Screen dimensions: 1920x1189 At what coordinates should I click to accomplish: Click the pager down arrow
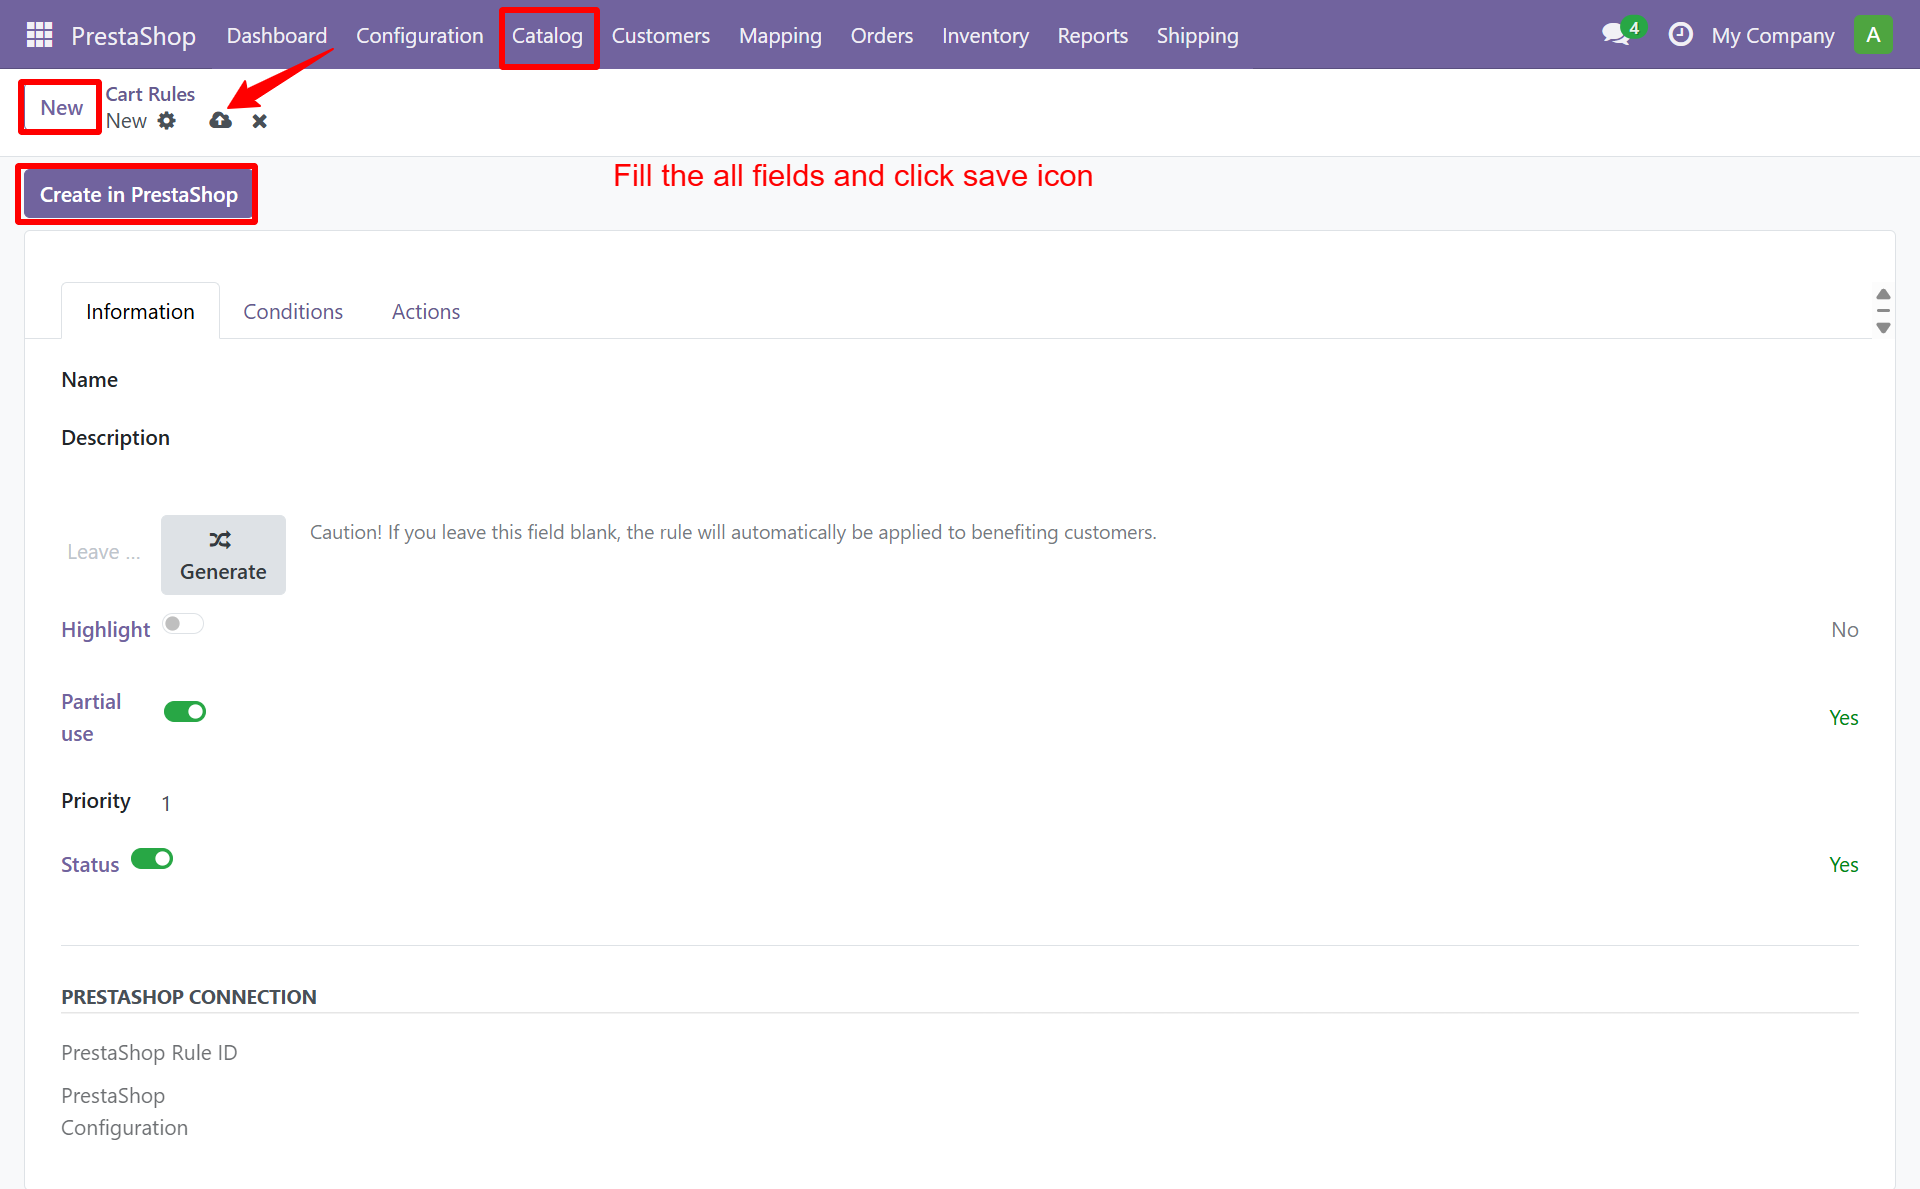pyautogui.click(x=1884, y=328)
